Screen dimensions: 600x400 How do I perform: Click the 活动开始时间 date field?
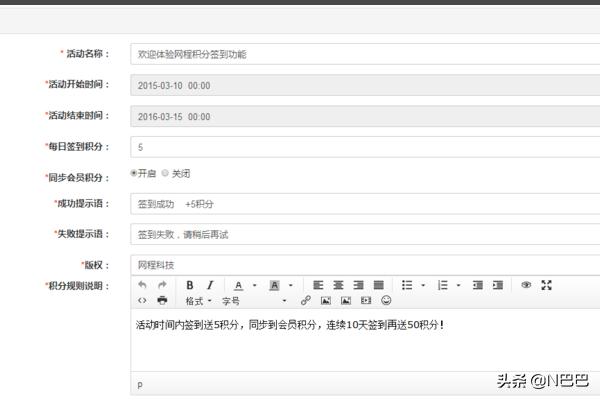[x=365, y=85]
